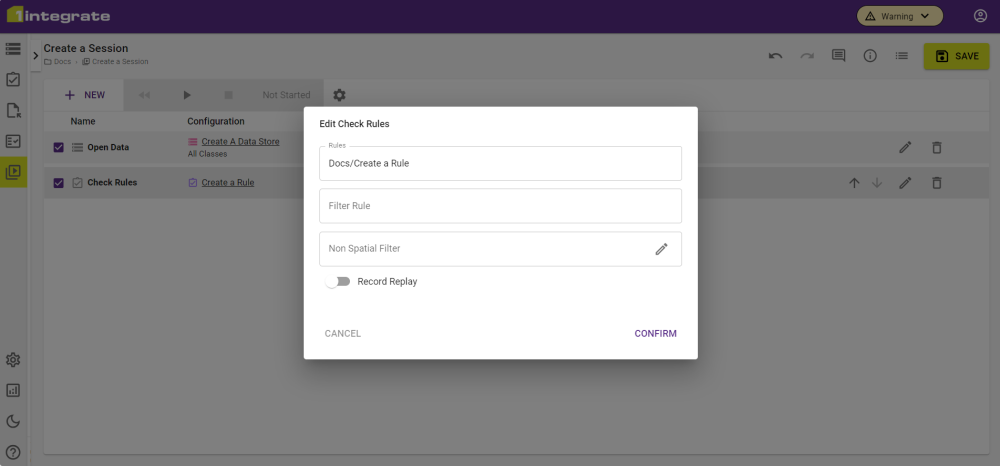Image resolution: width=1000 pixels, height=466 pixels.
Task: Uncheck the Open Data task checkbox
Action: click(58, 148)
